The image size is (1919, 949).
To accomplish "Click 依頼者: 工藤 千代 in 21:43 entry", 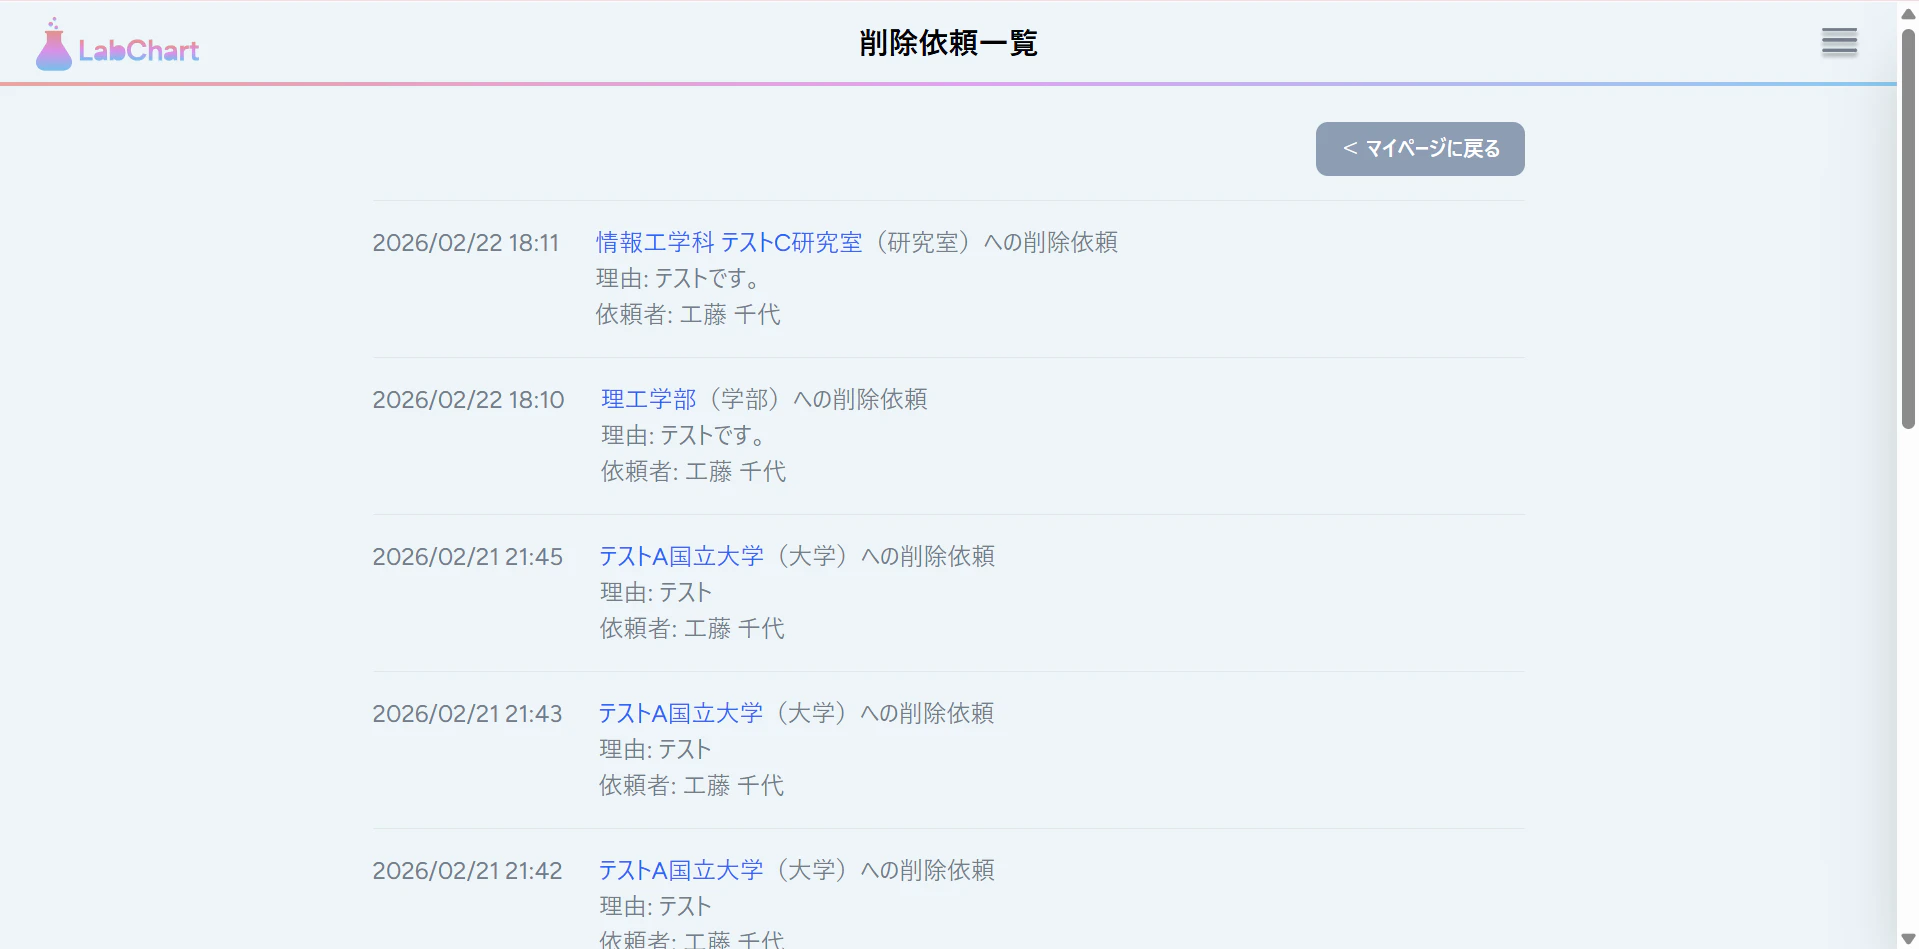I will coord(691,786).
